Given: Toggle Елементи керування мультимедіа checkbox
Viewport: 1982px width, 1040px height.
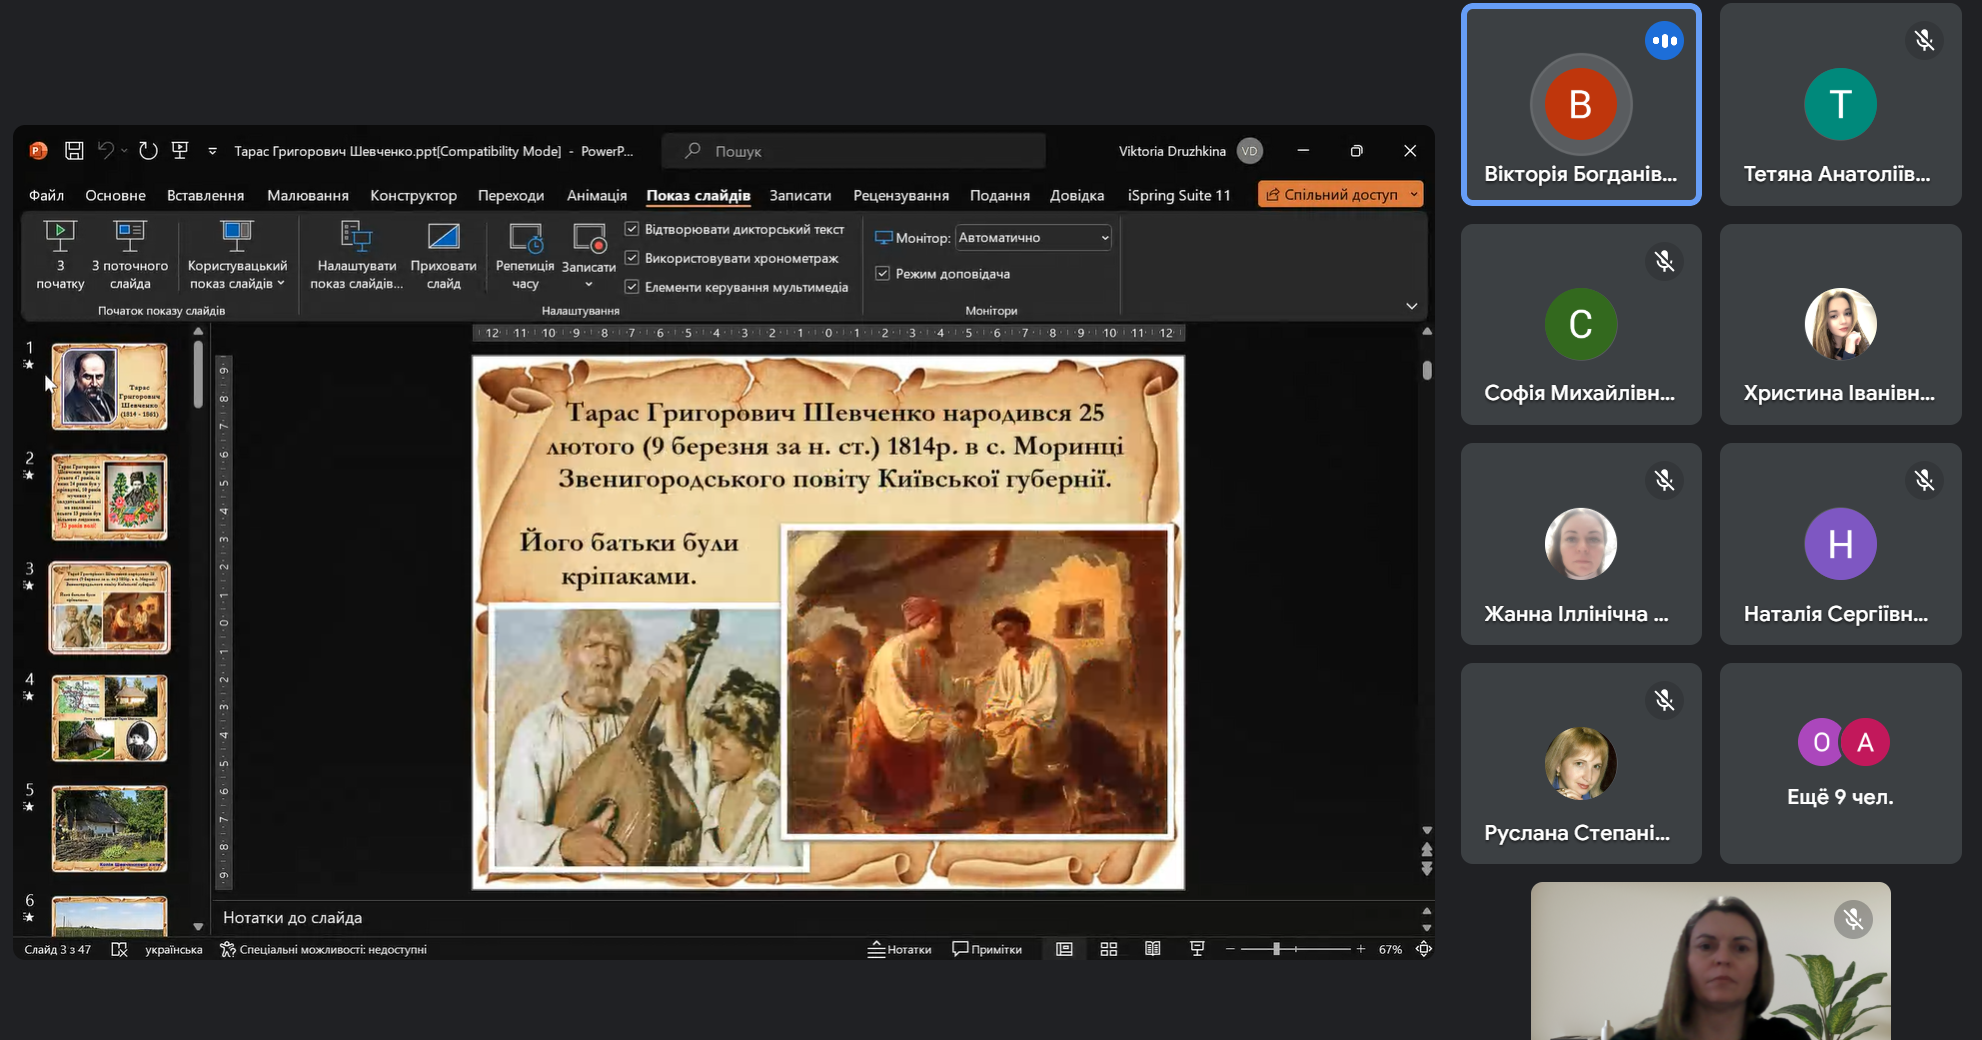Looking at the screenshot, I should 632,287.
